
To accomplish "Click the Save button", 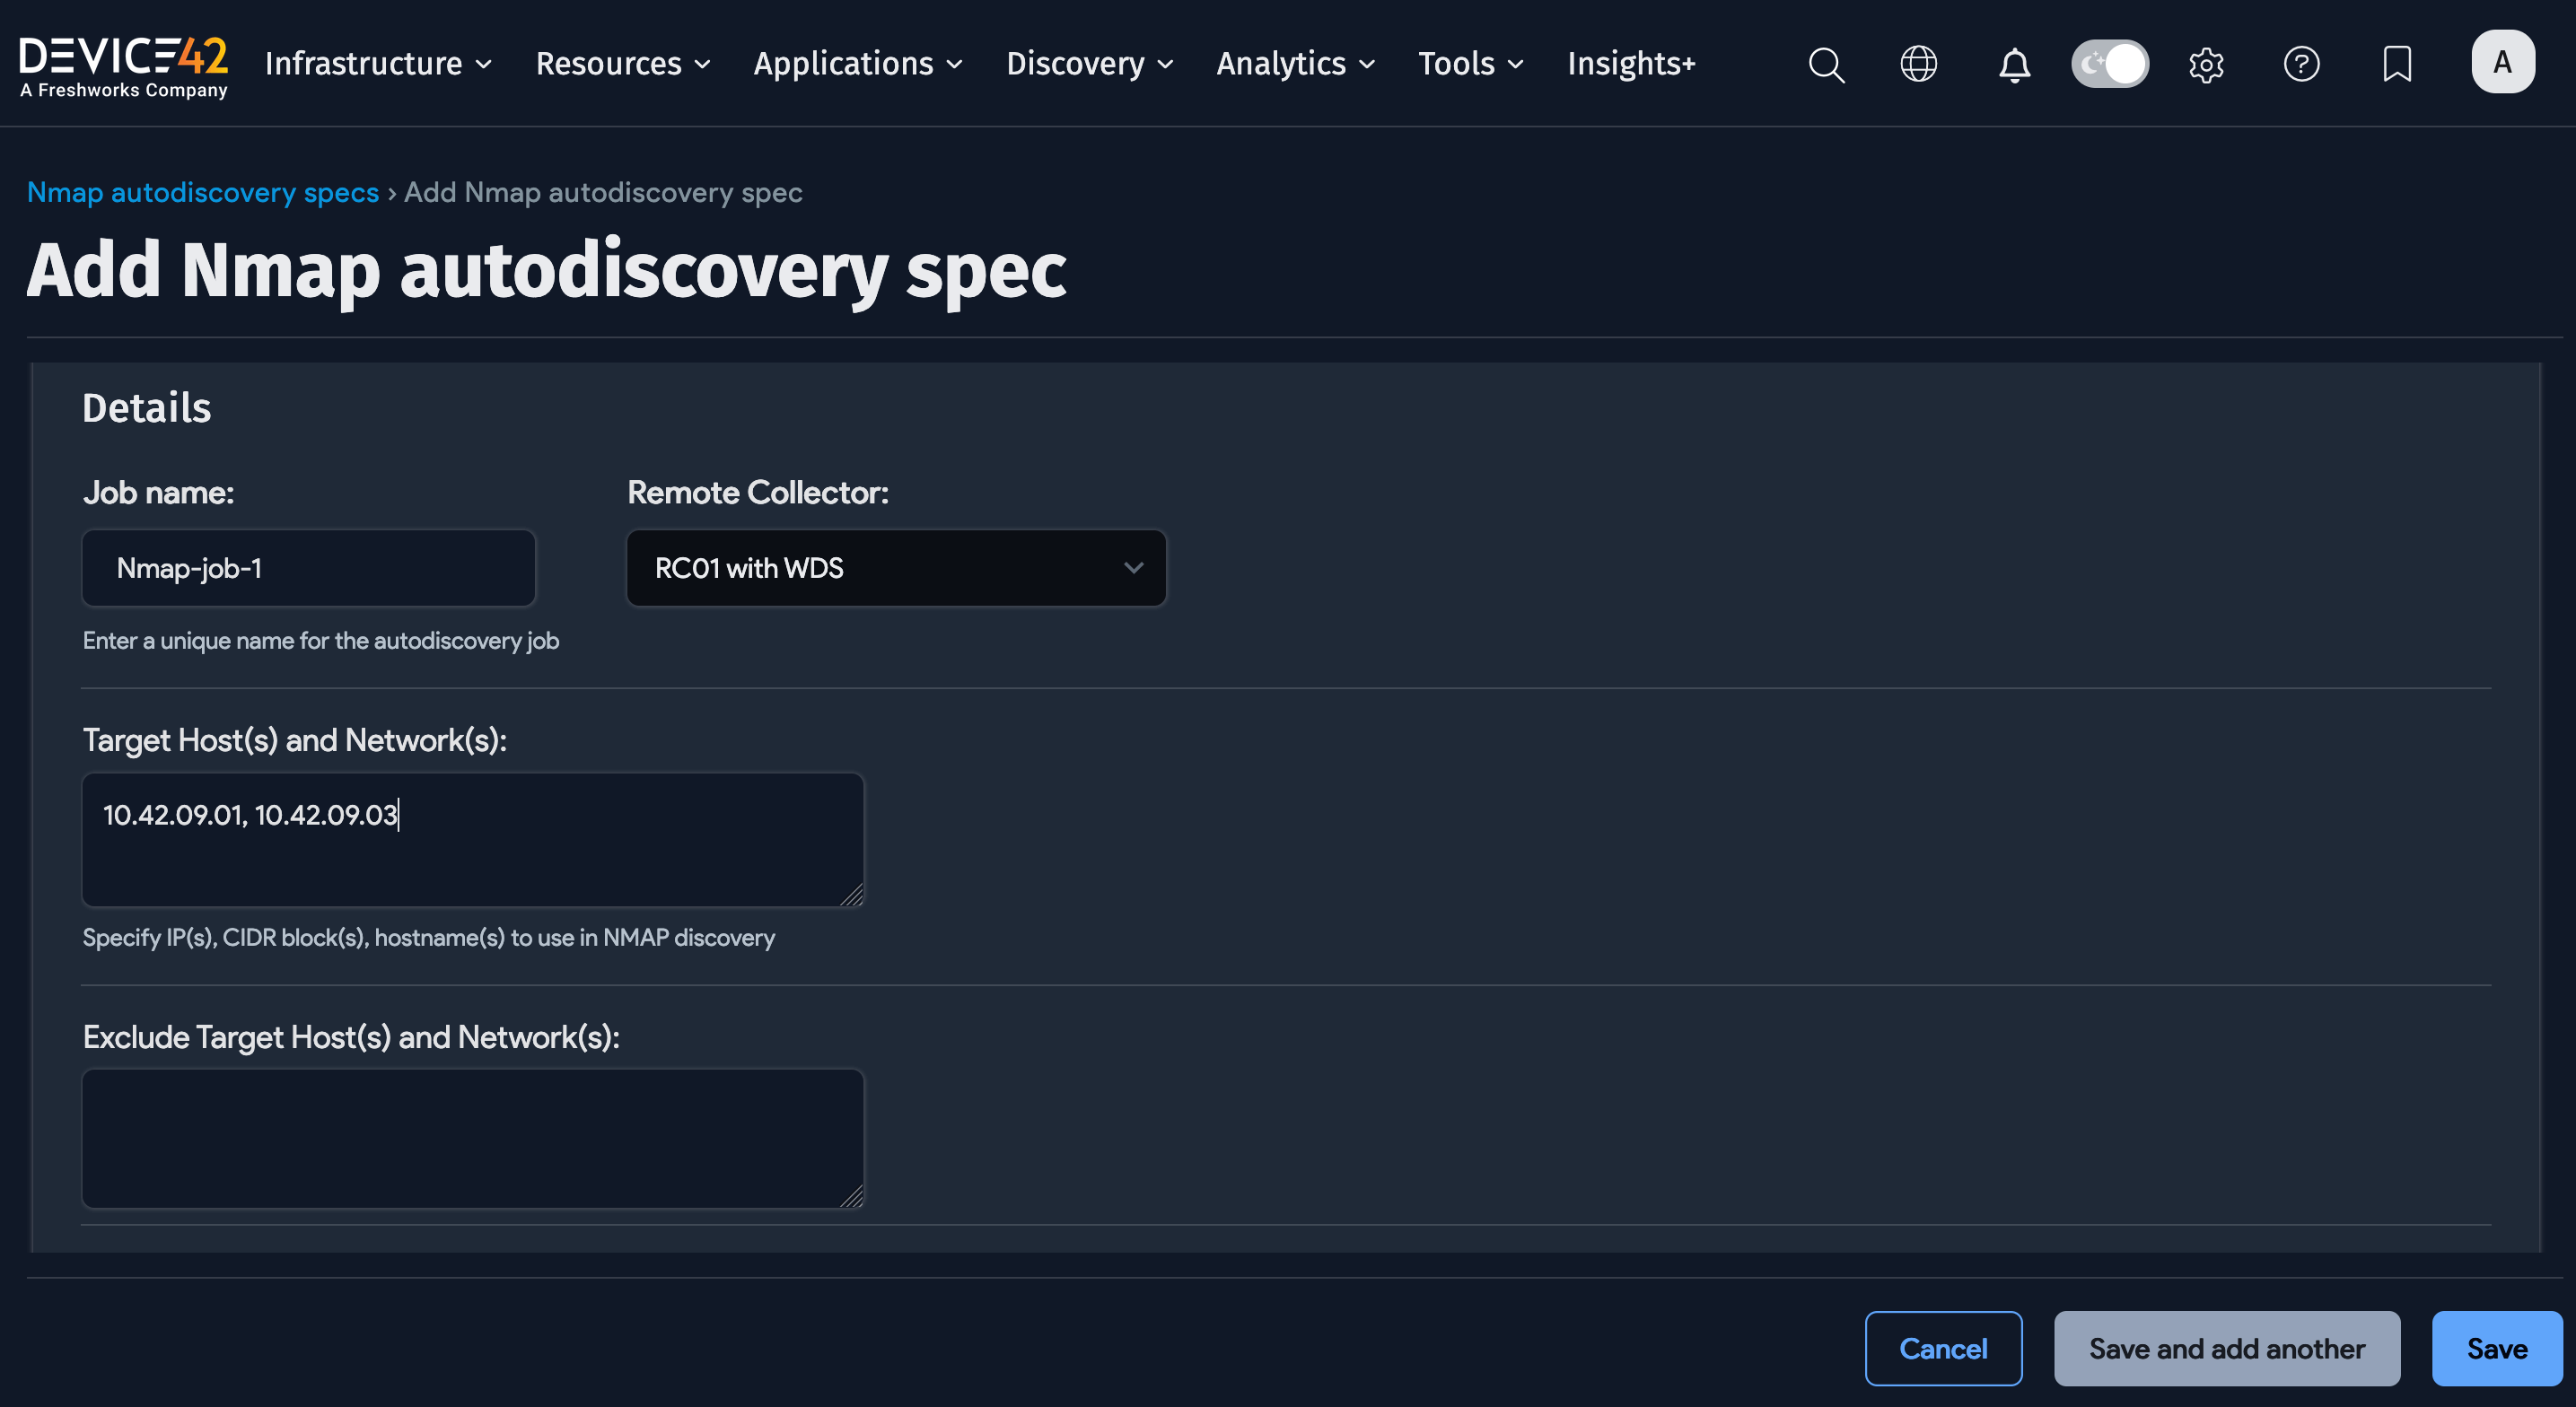I will pos(2496,1348).
